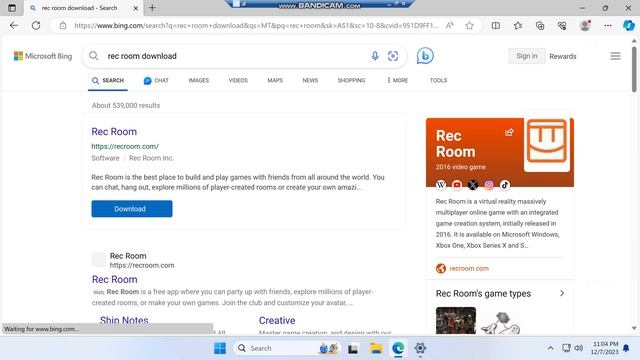This screenshot has width=640, height=360.
Task: Add this page to favorites star
Action: pos(469,25)
